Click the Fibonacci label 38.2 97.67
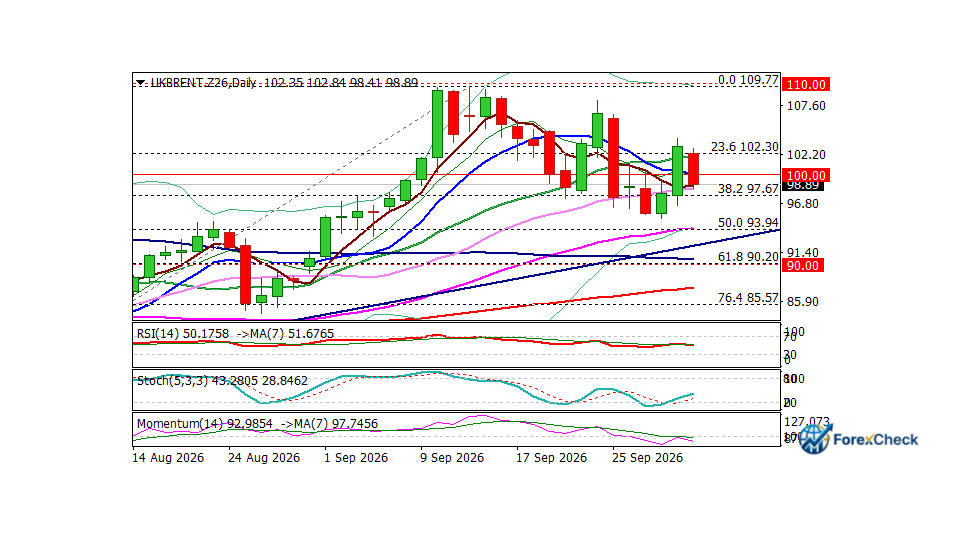 [748, 189]
